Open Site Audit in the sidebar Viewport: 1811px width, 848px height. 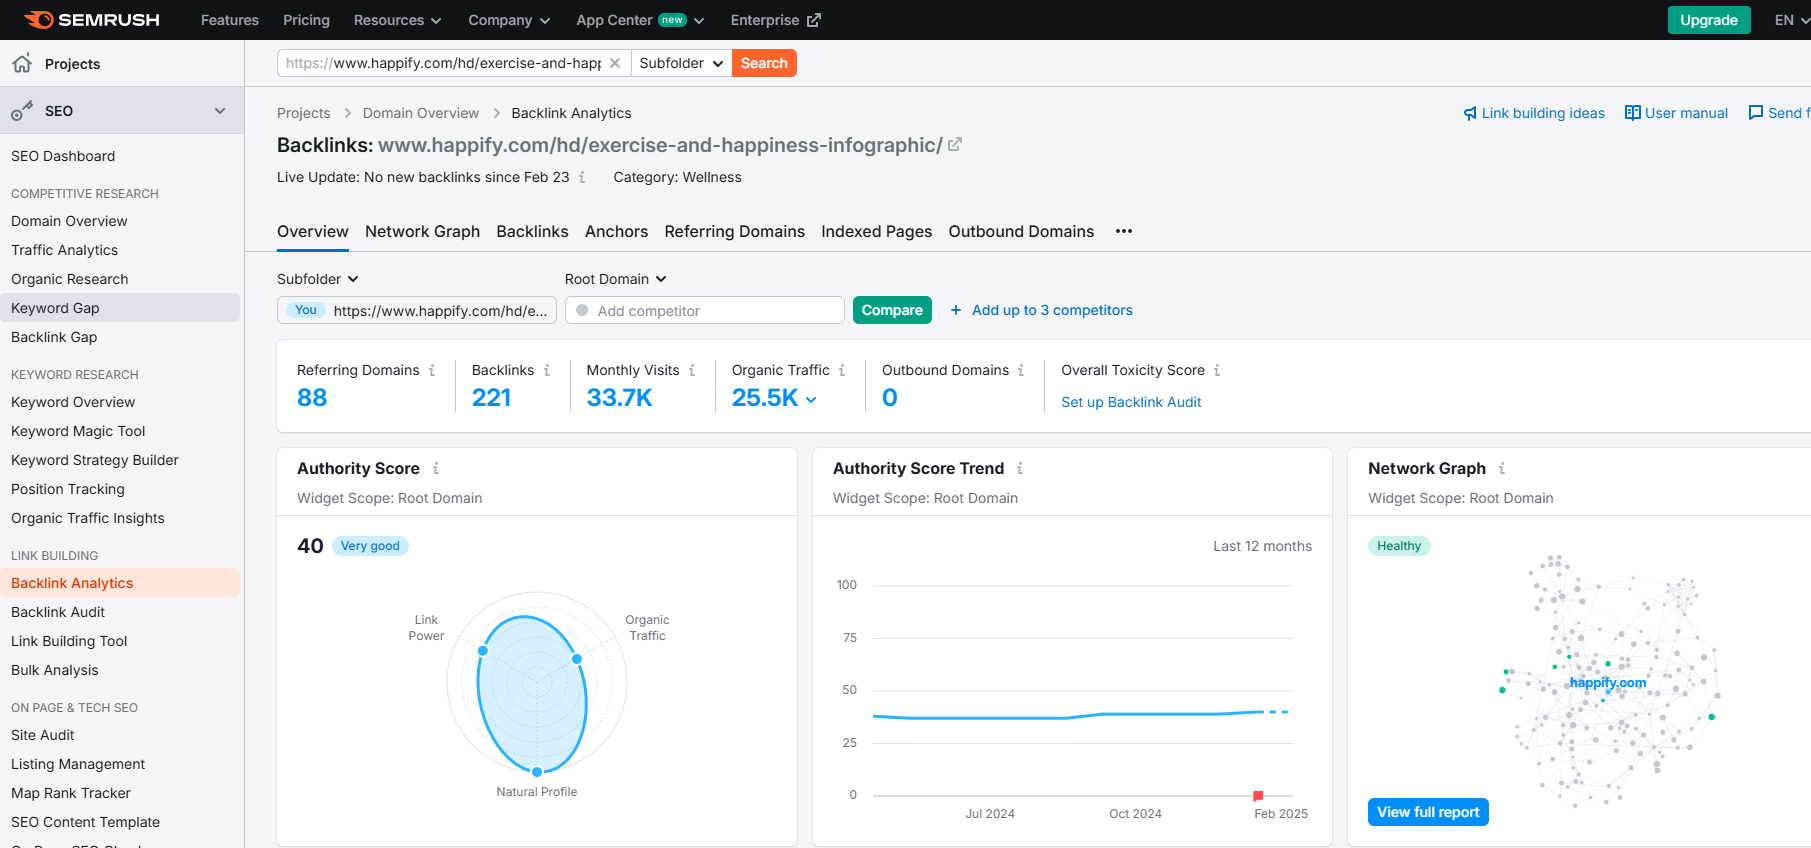pos(43,735)
